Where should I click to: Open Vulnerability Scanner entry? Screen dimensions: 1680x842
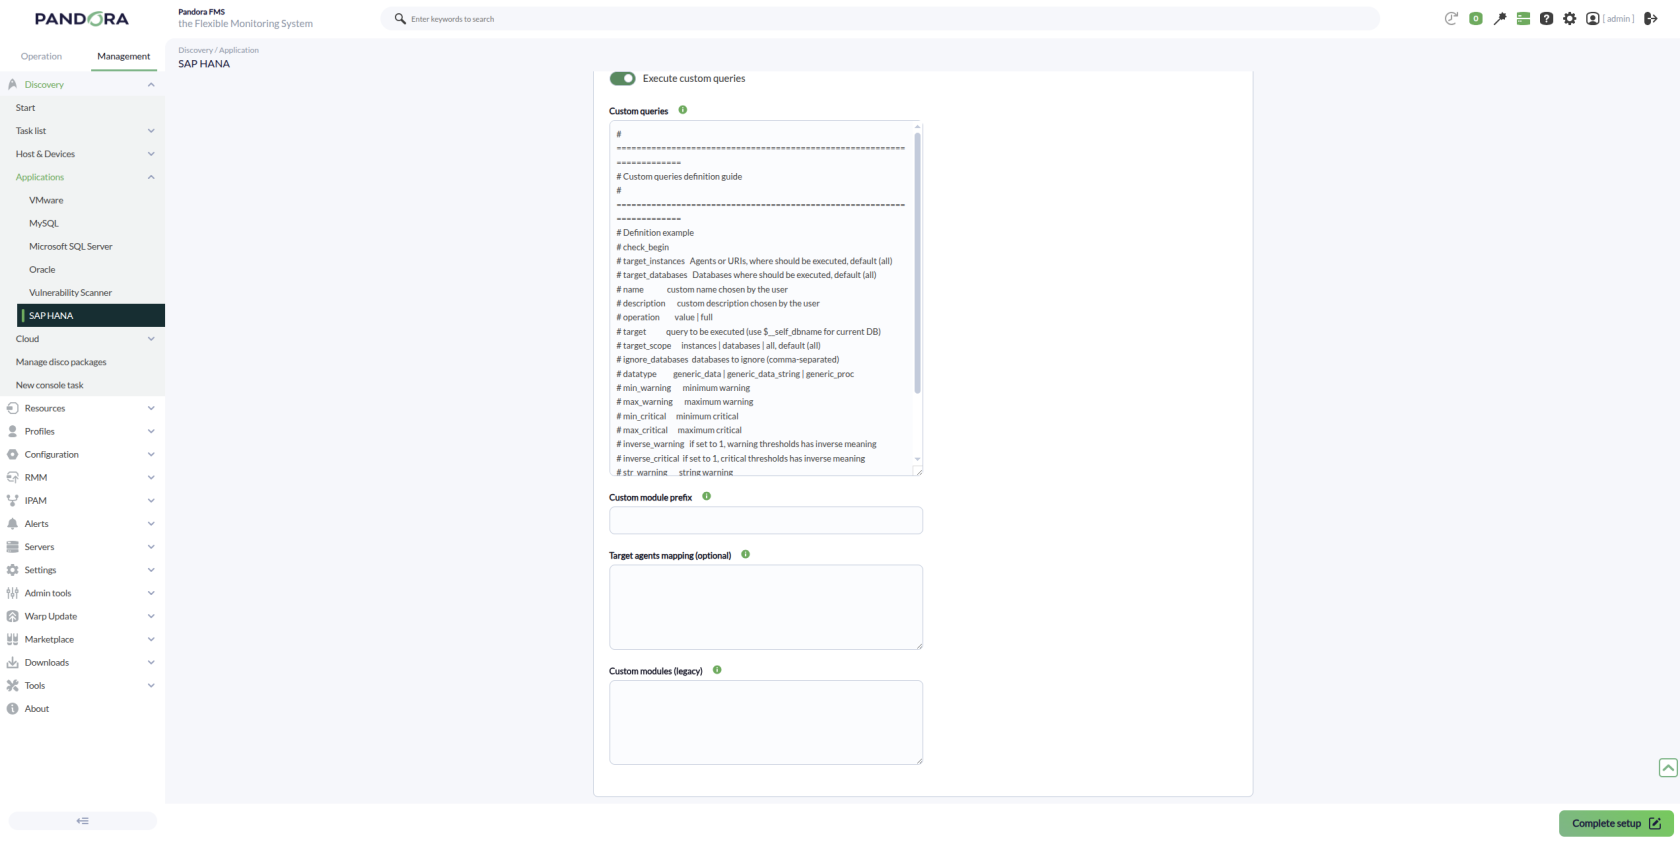click(x=71, y=292)
